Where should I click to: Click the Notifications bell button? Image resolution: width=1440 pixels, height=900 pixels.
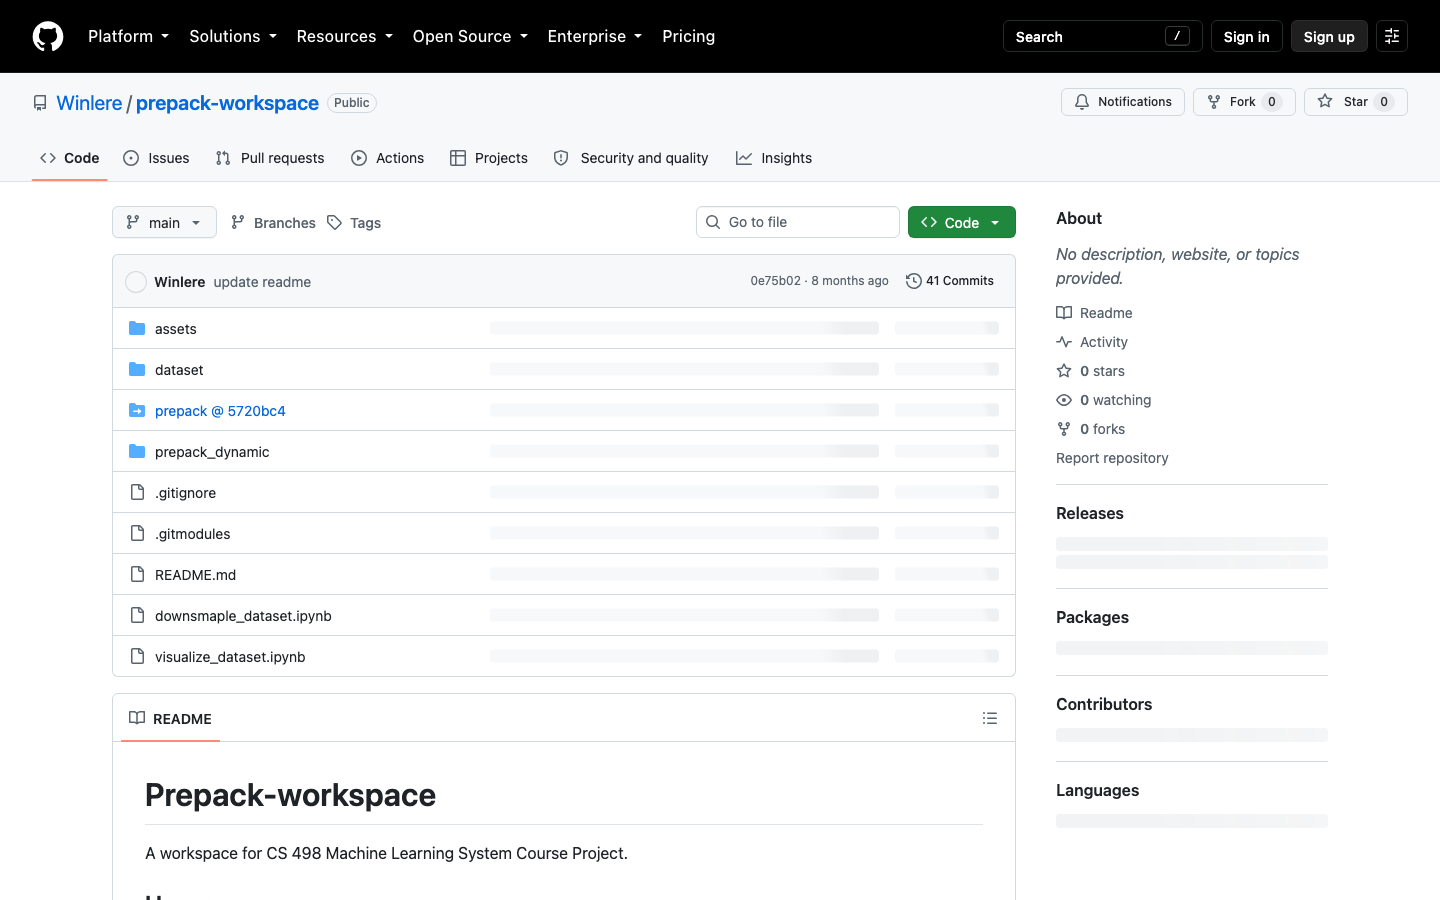point(1123,102)
